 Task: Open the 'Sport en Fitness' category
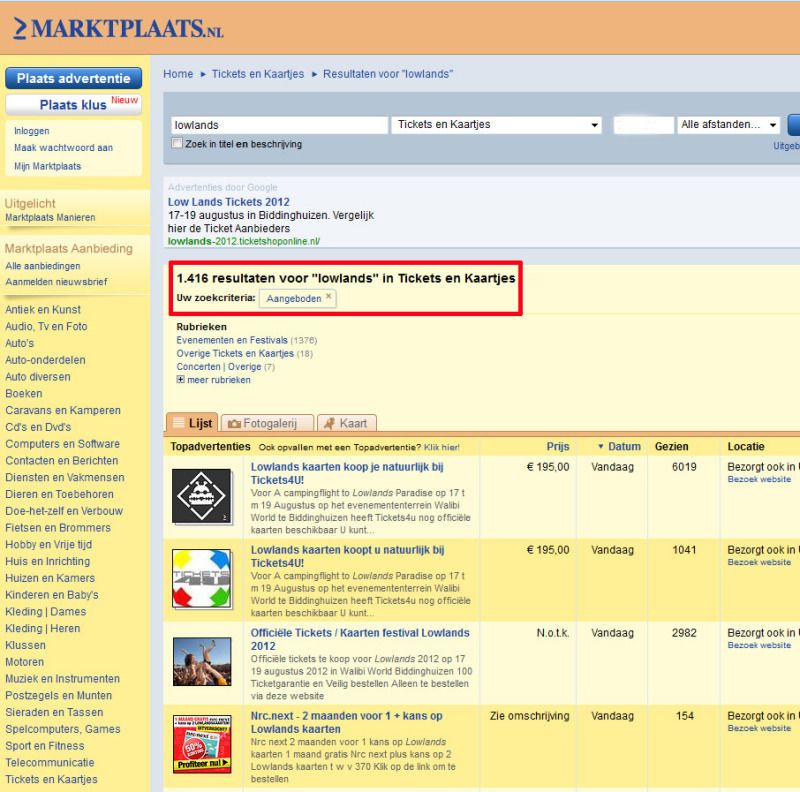44,746
